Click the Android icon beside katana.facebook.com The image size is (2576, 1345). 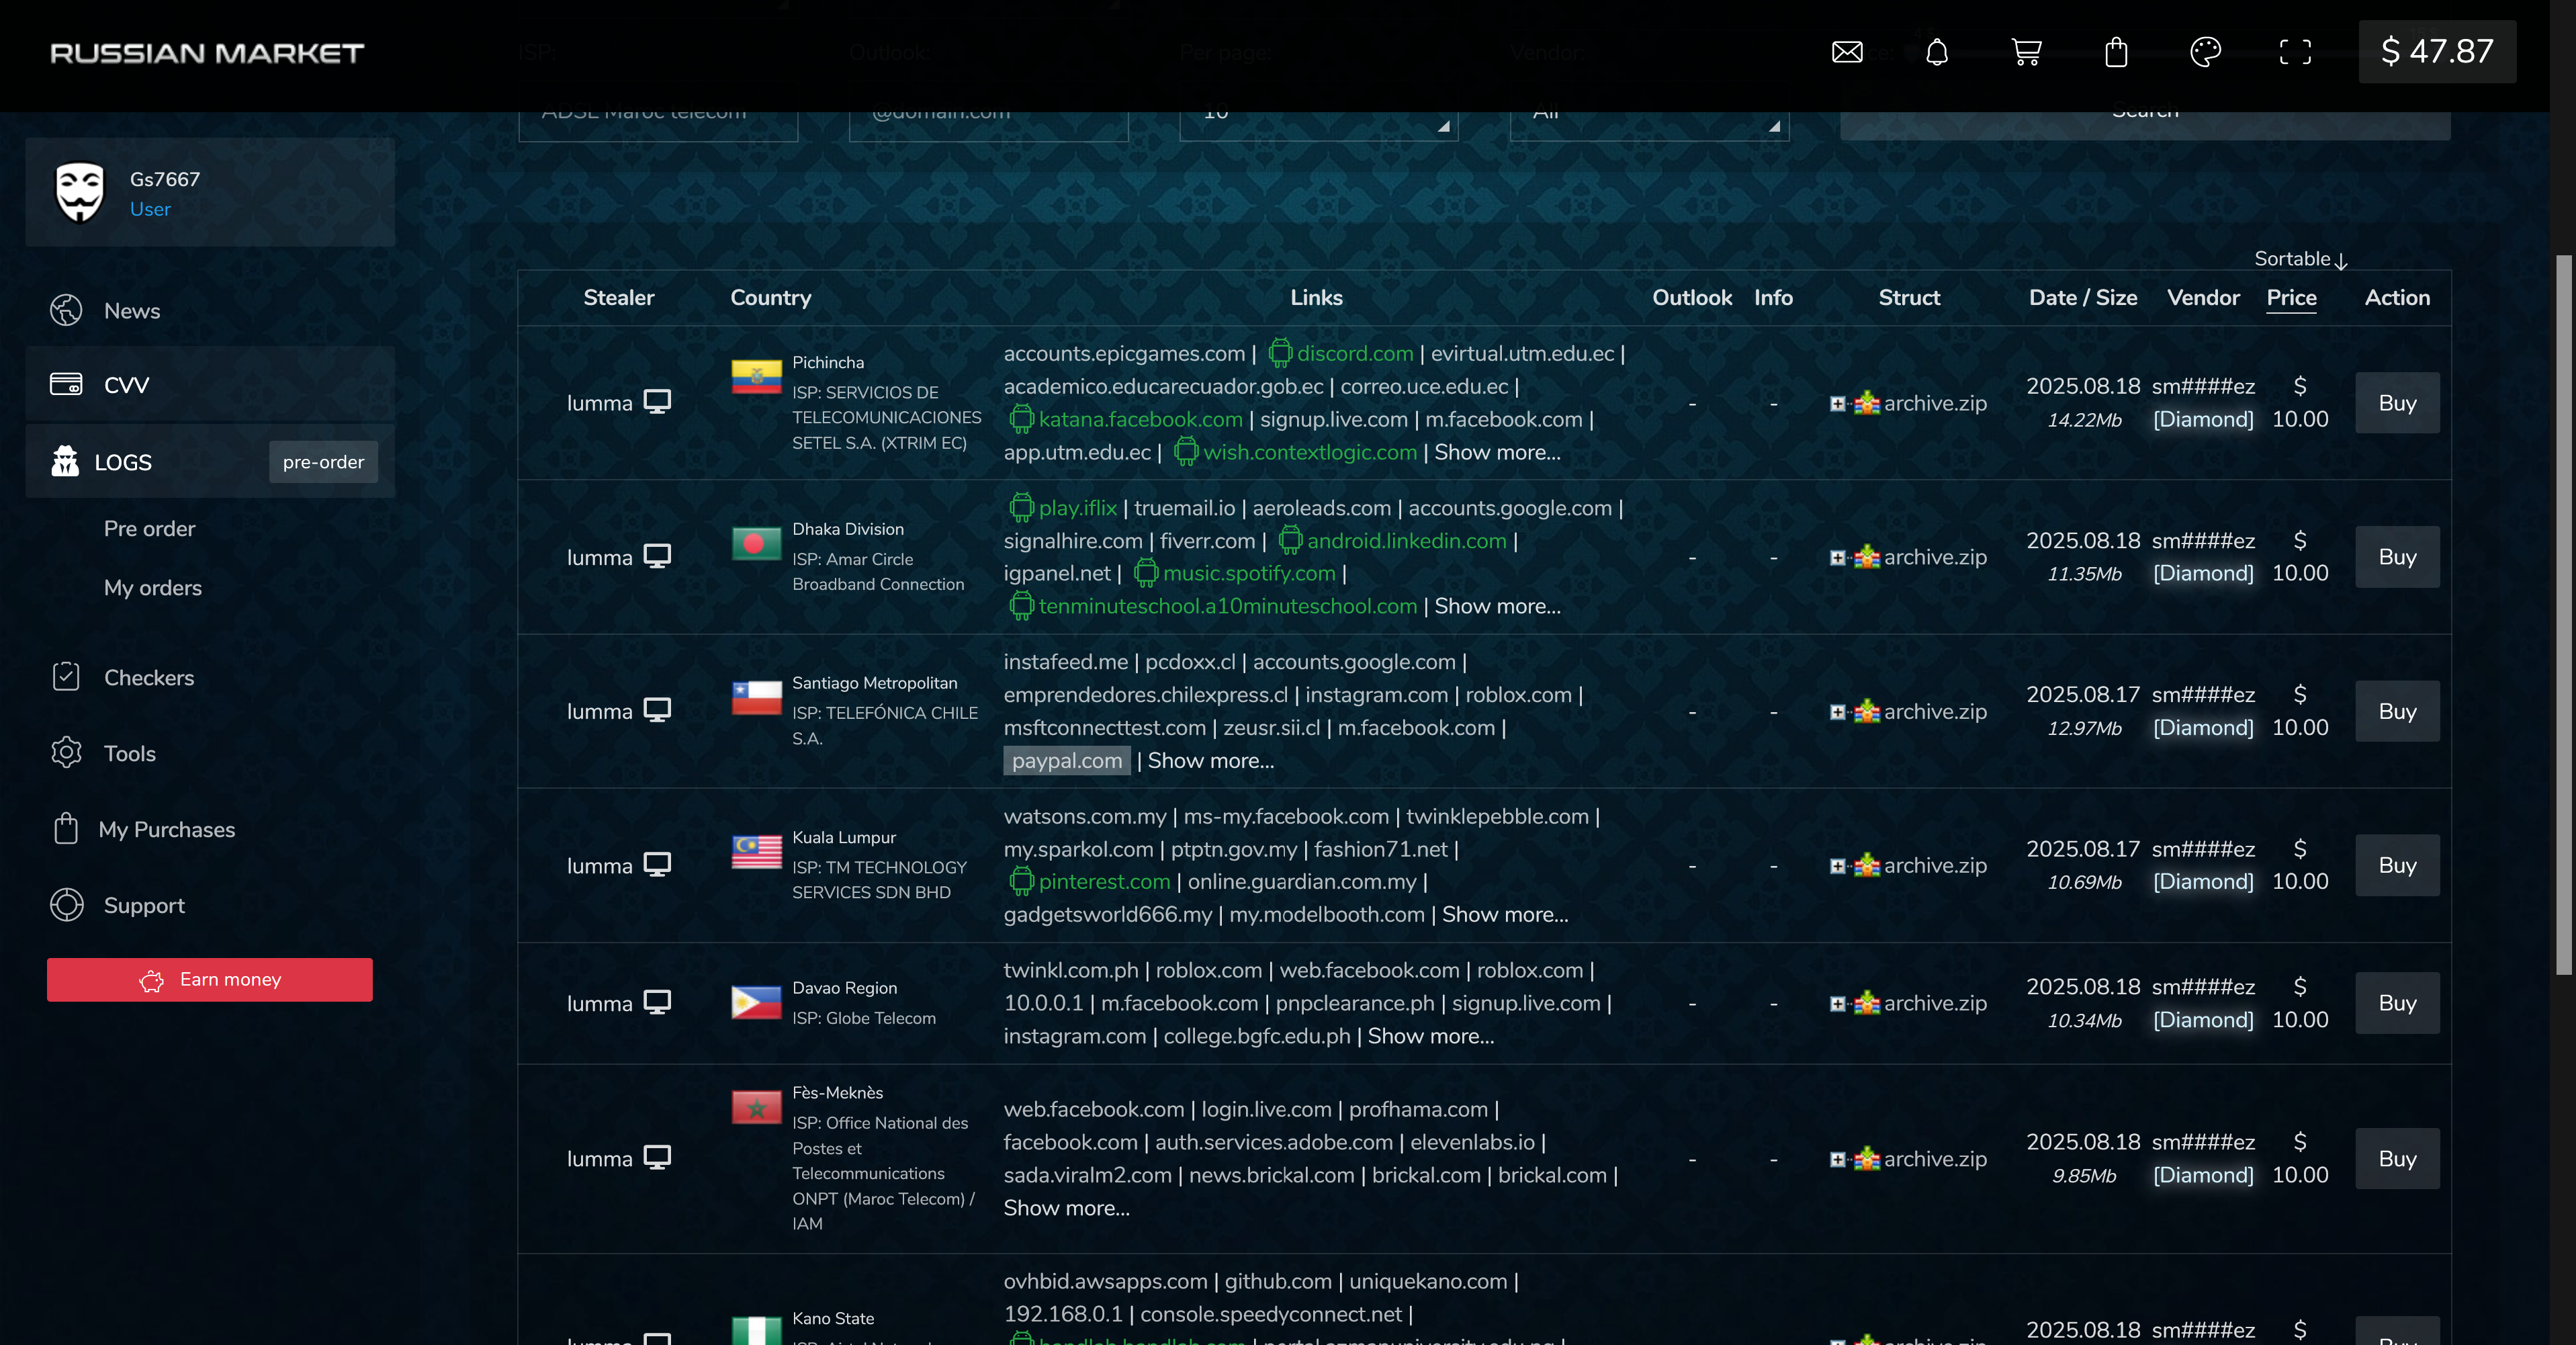pos(1021,418)
